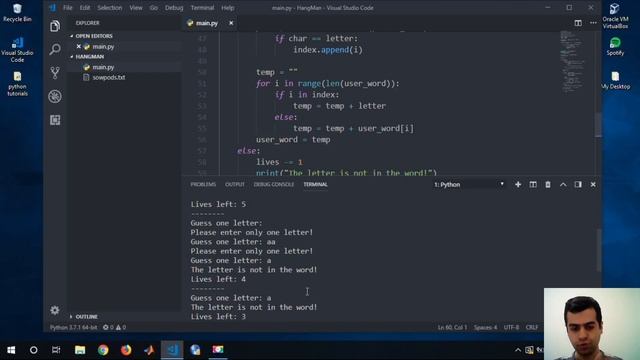The height and width of the screenshot is (360, 640).
Task: Kill the terminal with trash icon
Action: tap(548, 184)
